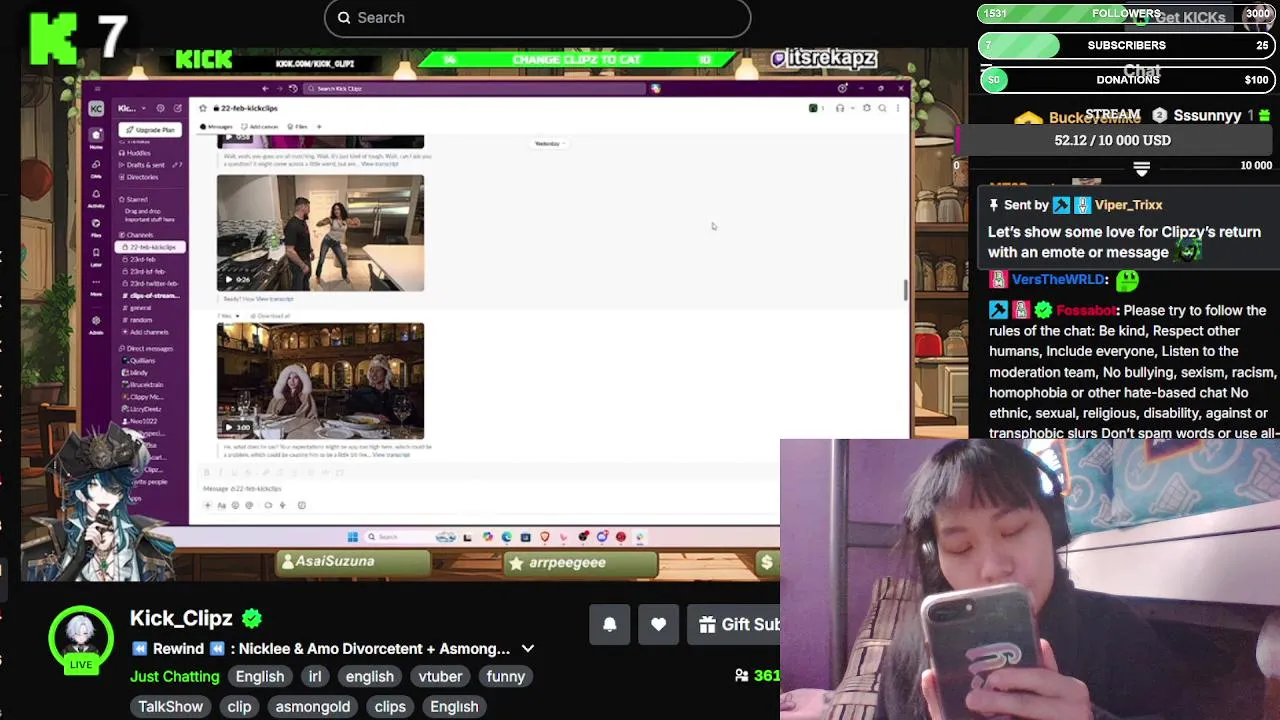Click Slack Activity bell icon
Viewport: 1280px width, 720px height.
(96, 197)
